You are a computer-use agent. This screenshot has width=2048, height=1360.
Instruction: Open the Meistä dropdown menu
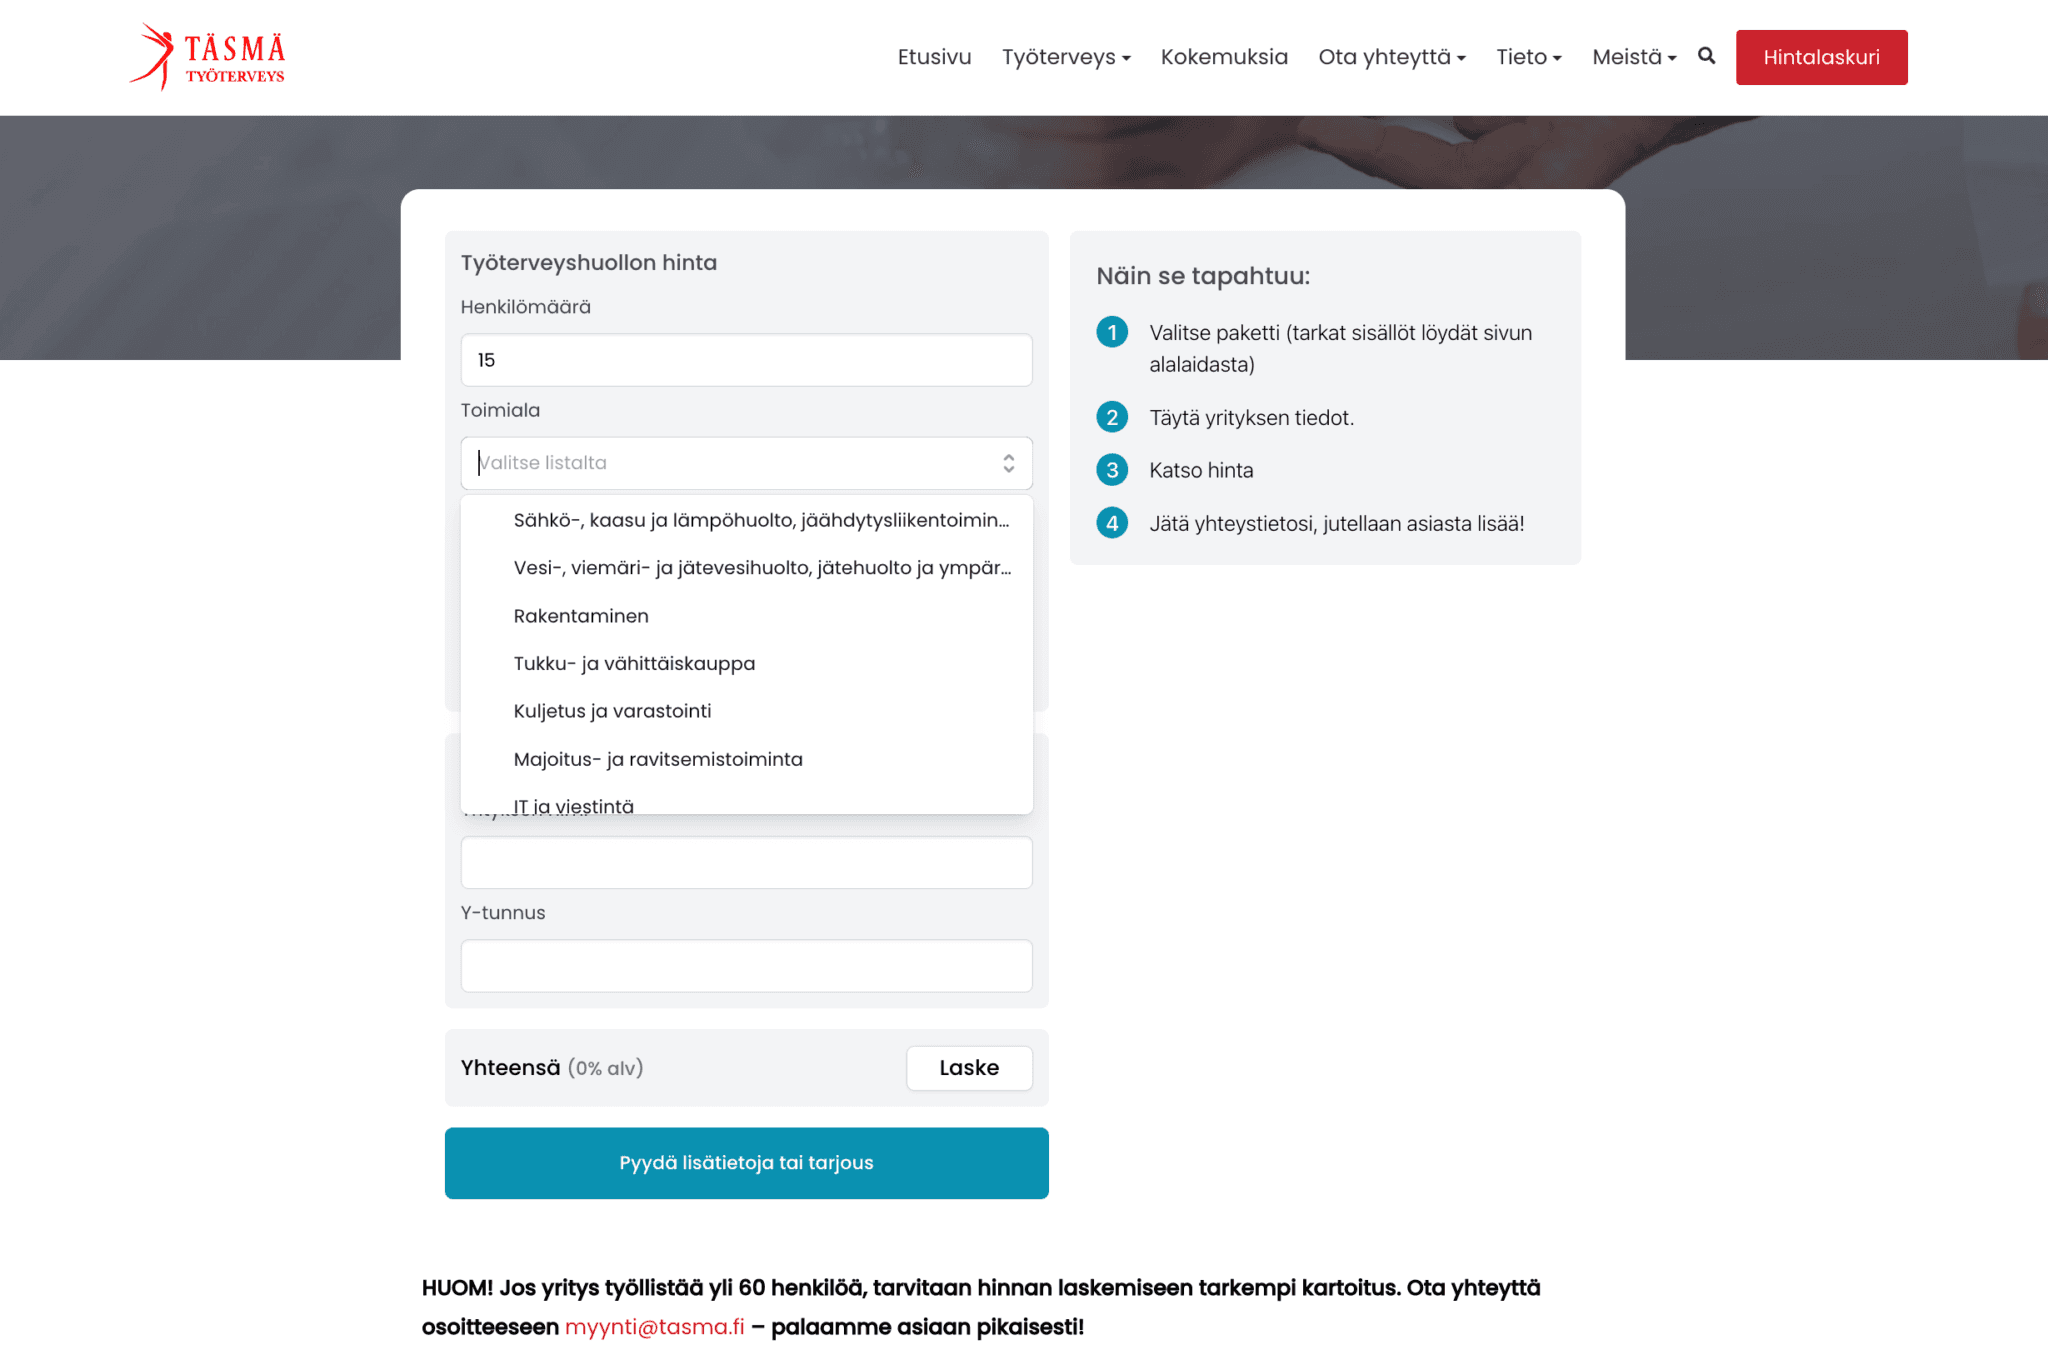click(1634, 57)
